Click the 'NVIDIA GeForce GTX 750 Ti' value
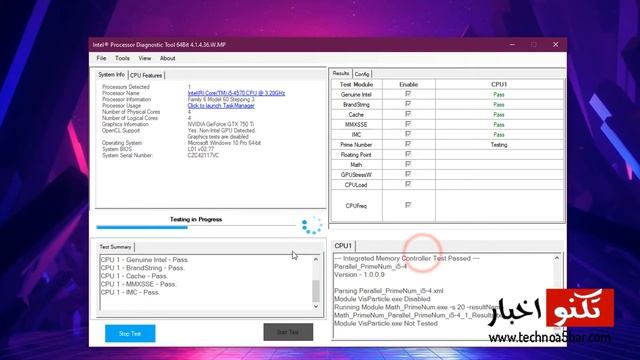Screen dimensions: 640x360 [220, 124]
